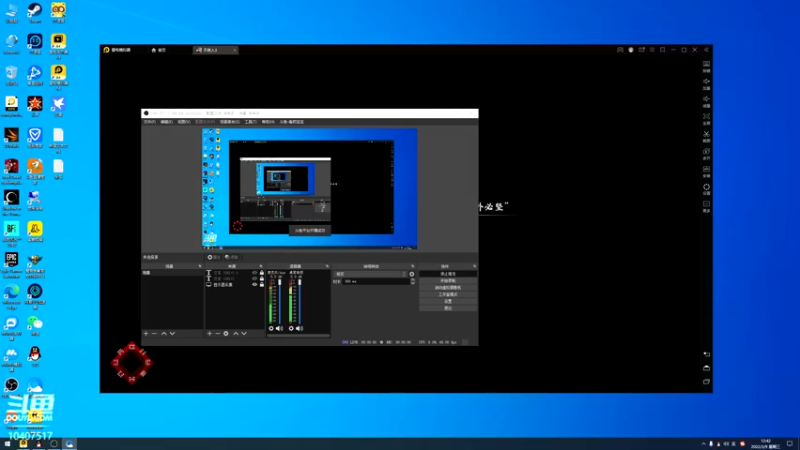Open the Help menu in the OBS menu bar

tap(268, 122)
